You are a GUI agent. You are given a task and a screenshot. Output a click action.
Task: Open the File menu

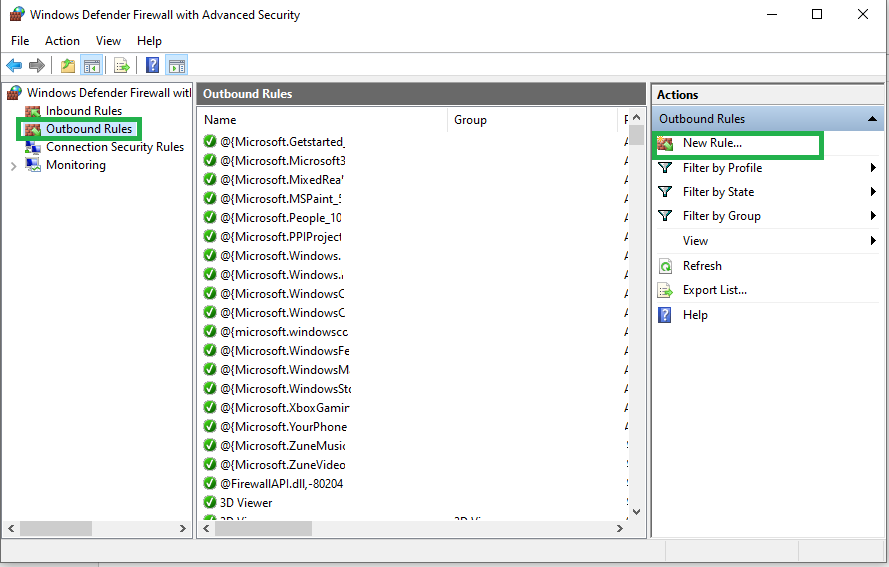point(20,41)
